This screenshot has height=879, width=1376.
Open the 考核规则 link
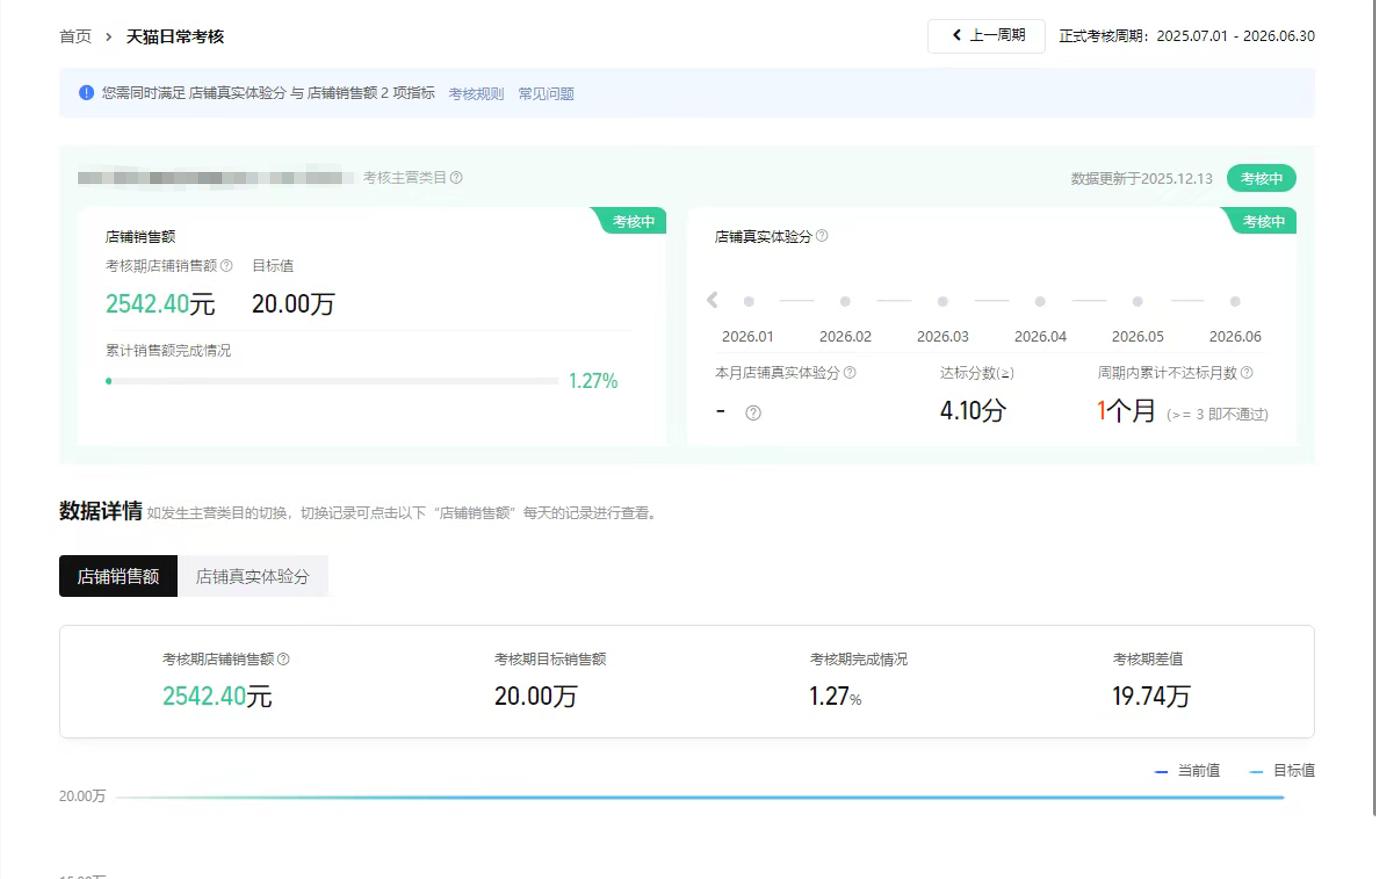point(476,94)
